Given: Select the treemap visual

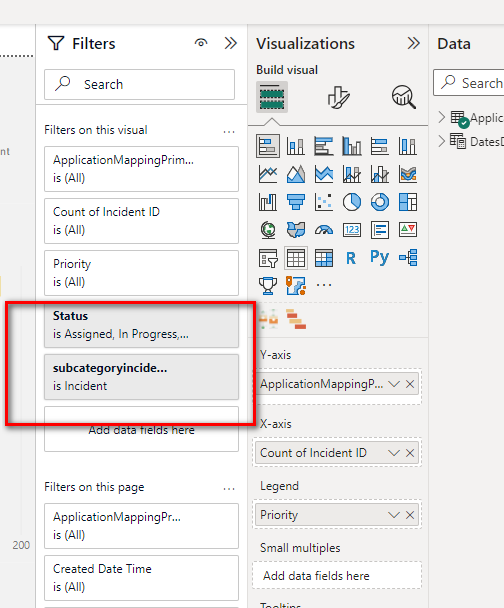Looking at the screenshot, I should coord(408,202).
